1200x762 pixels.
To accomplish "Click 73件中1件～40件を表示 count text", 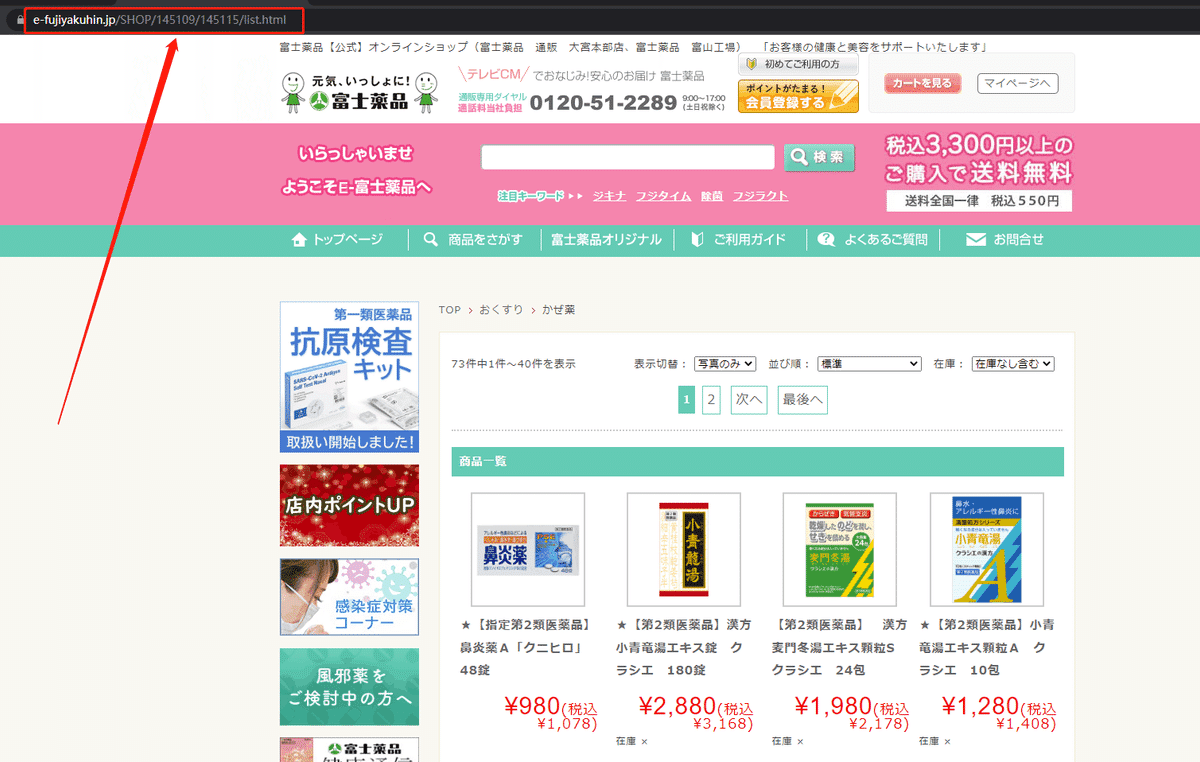I will tap(514, 364).
